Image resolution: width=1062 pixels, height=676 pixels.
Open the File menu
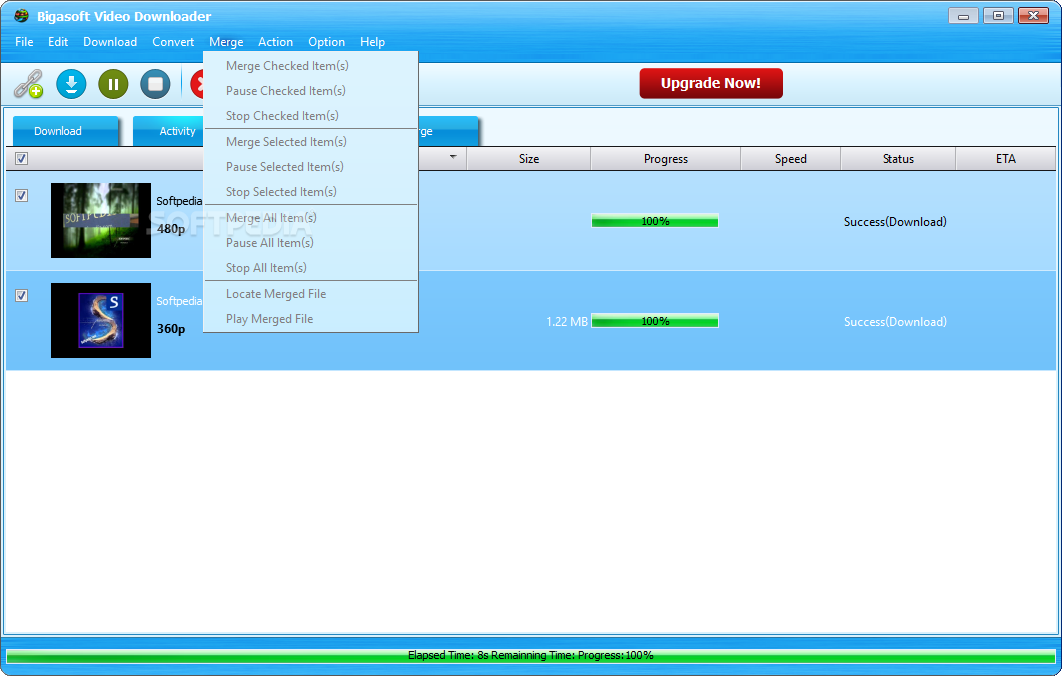point(24,42)
